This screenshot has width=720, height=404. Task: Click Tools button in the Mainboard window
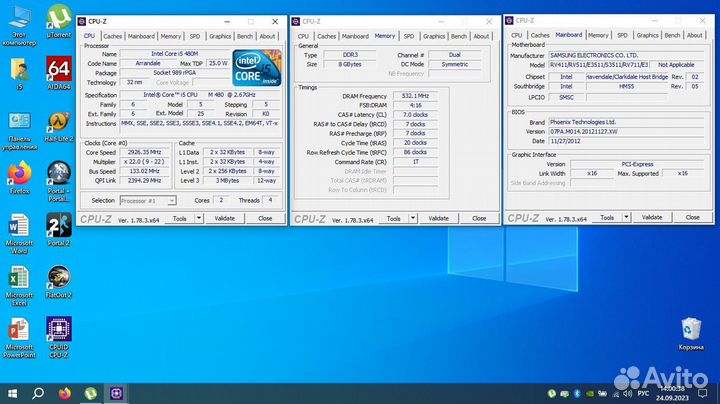coord(607,218)
